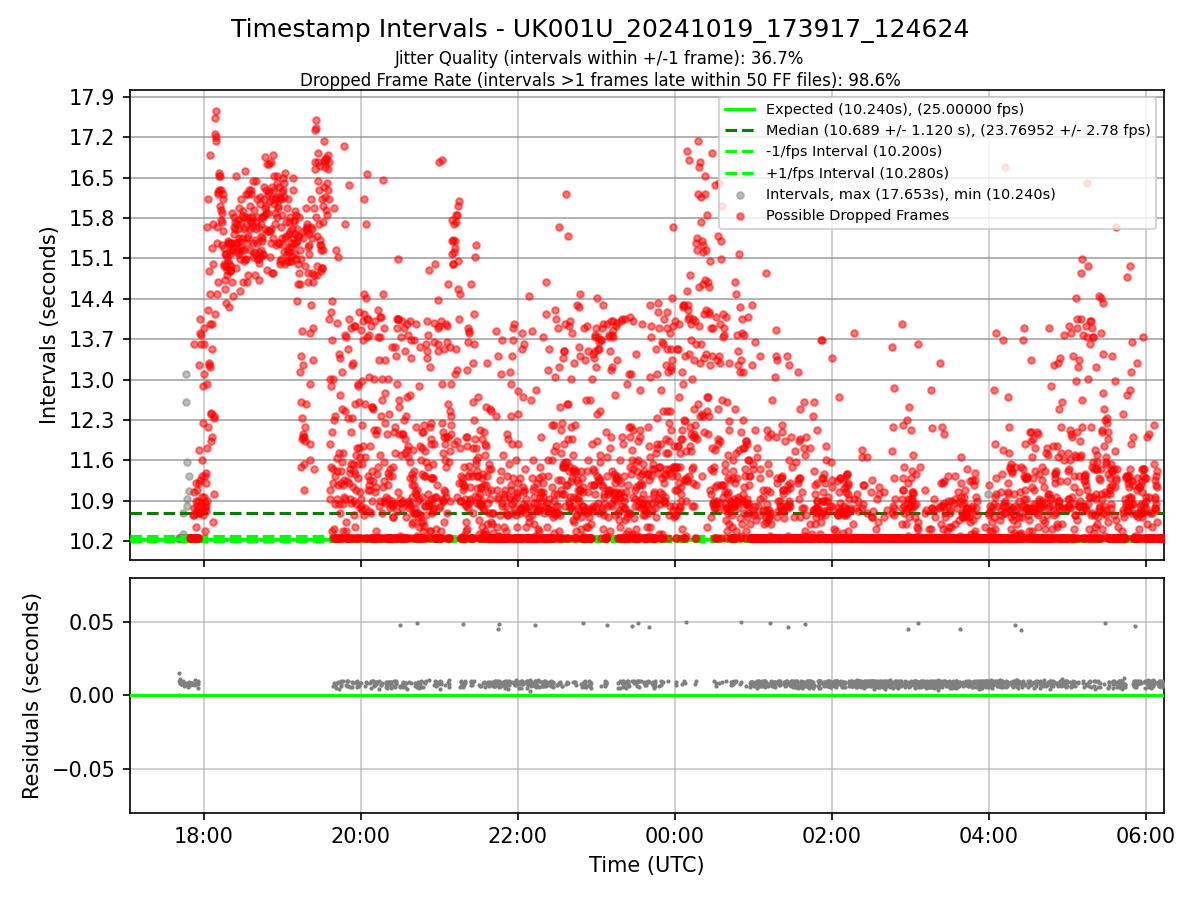Click the 'Intervals (seconds)' y-axis label
Image resolution: width=1200 pixels, height=900 pixels.
(x=48, y=325)
